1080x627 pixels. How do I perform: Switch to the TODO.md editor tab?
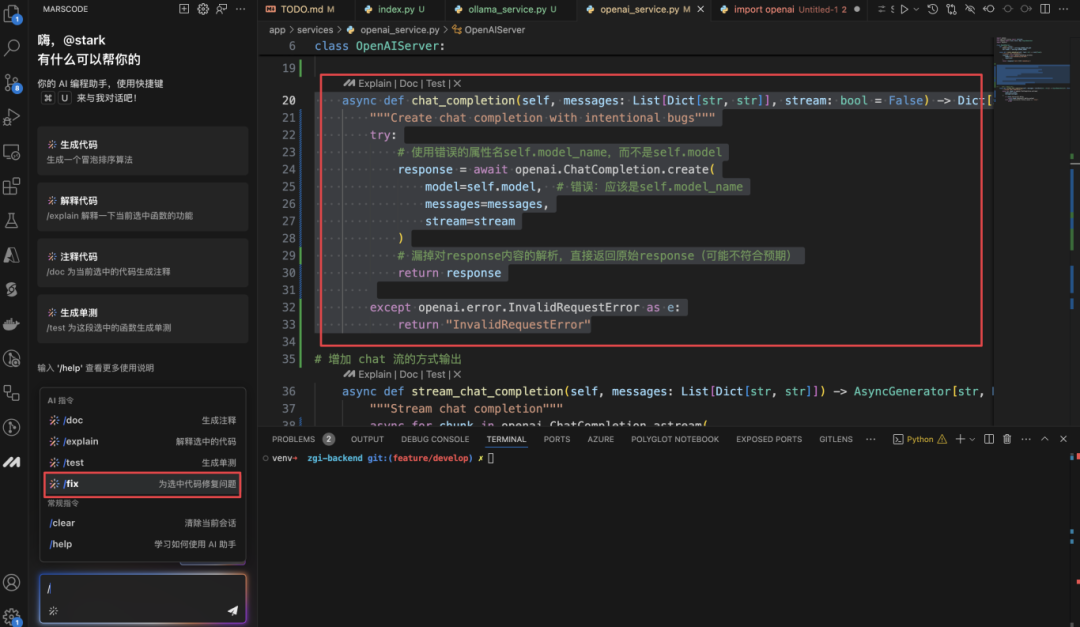300,9
